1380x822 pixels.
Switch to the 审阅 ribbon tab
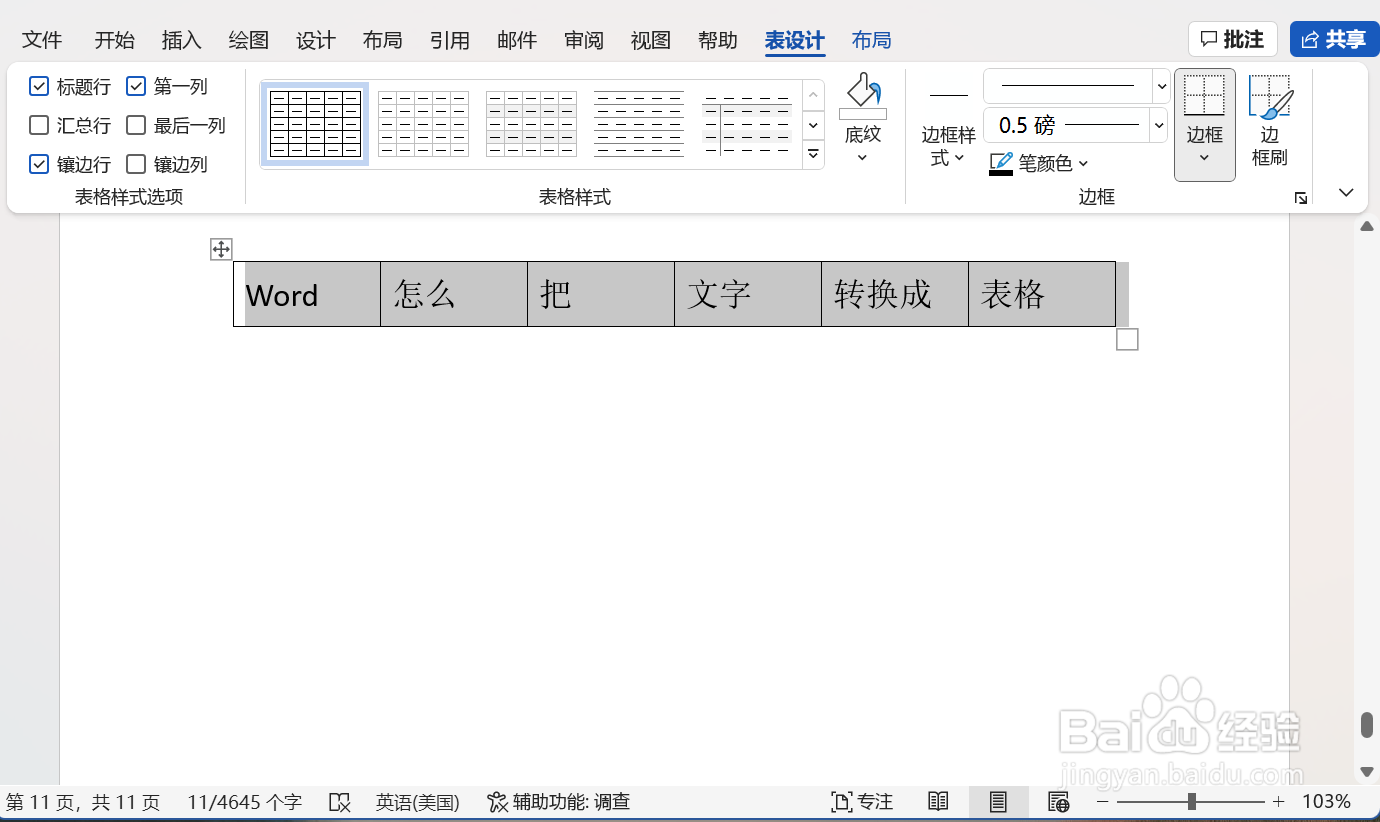[x=583, y=40]
